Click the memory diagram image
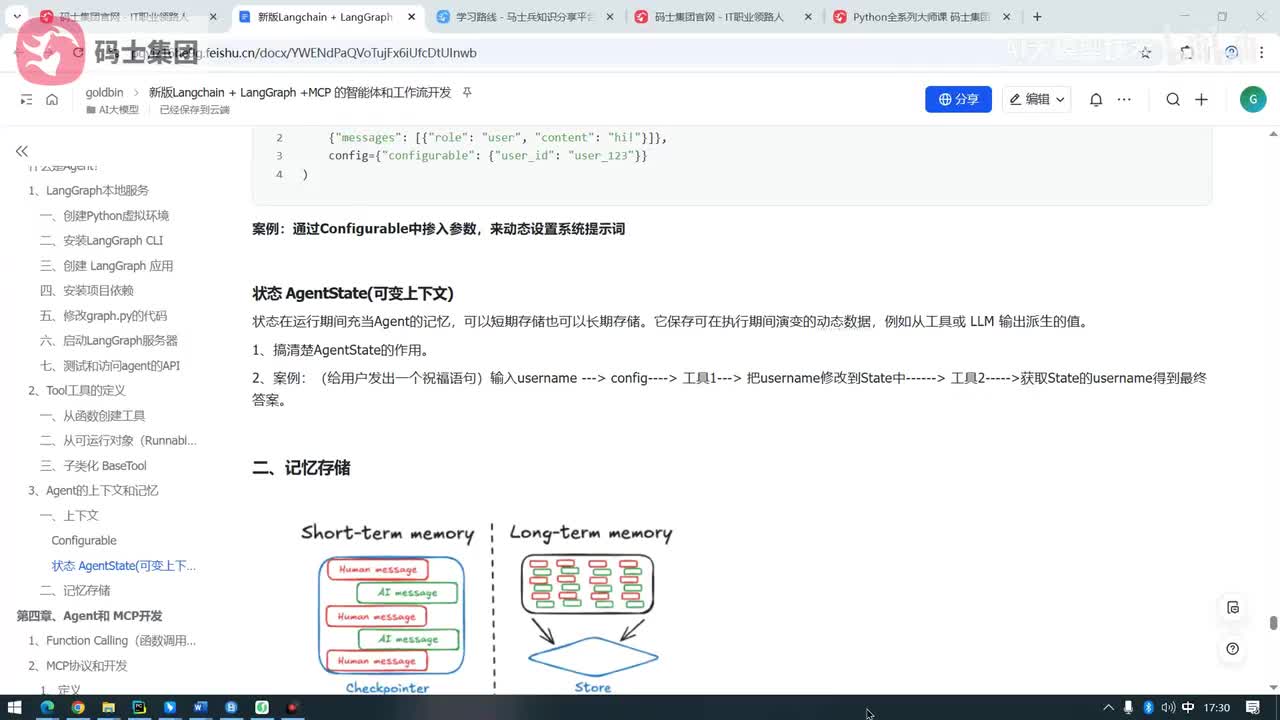The width and height of the screenshot is (1280, 720). coord(487,606)
